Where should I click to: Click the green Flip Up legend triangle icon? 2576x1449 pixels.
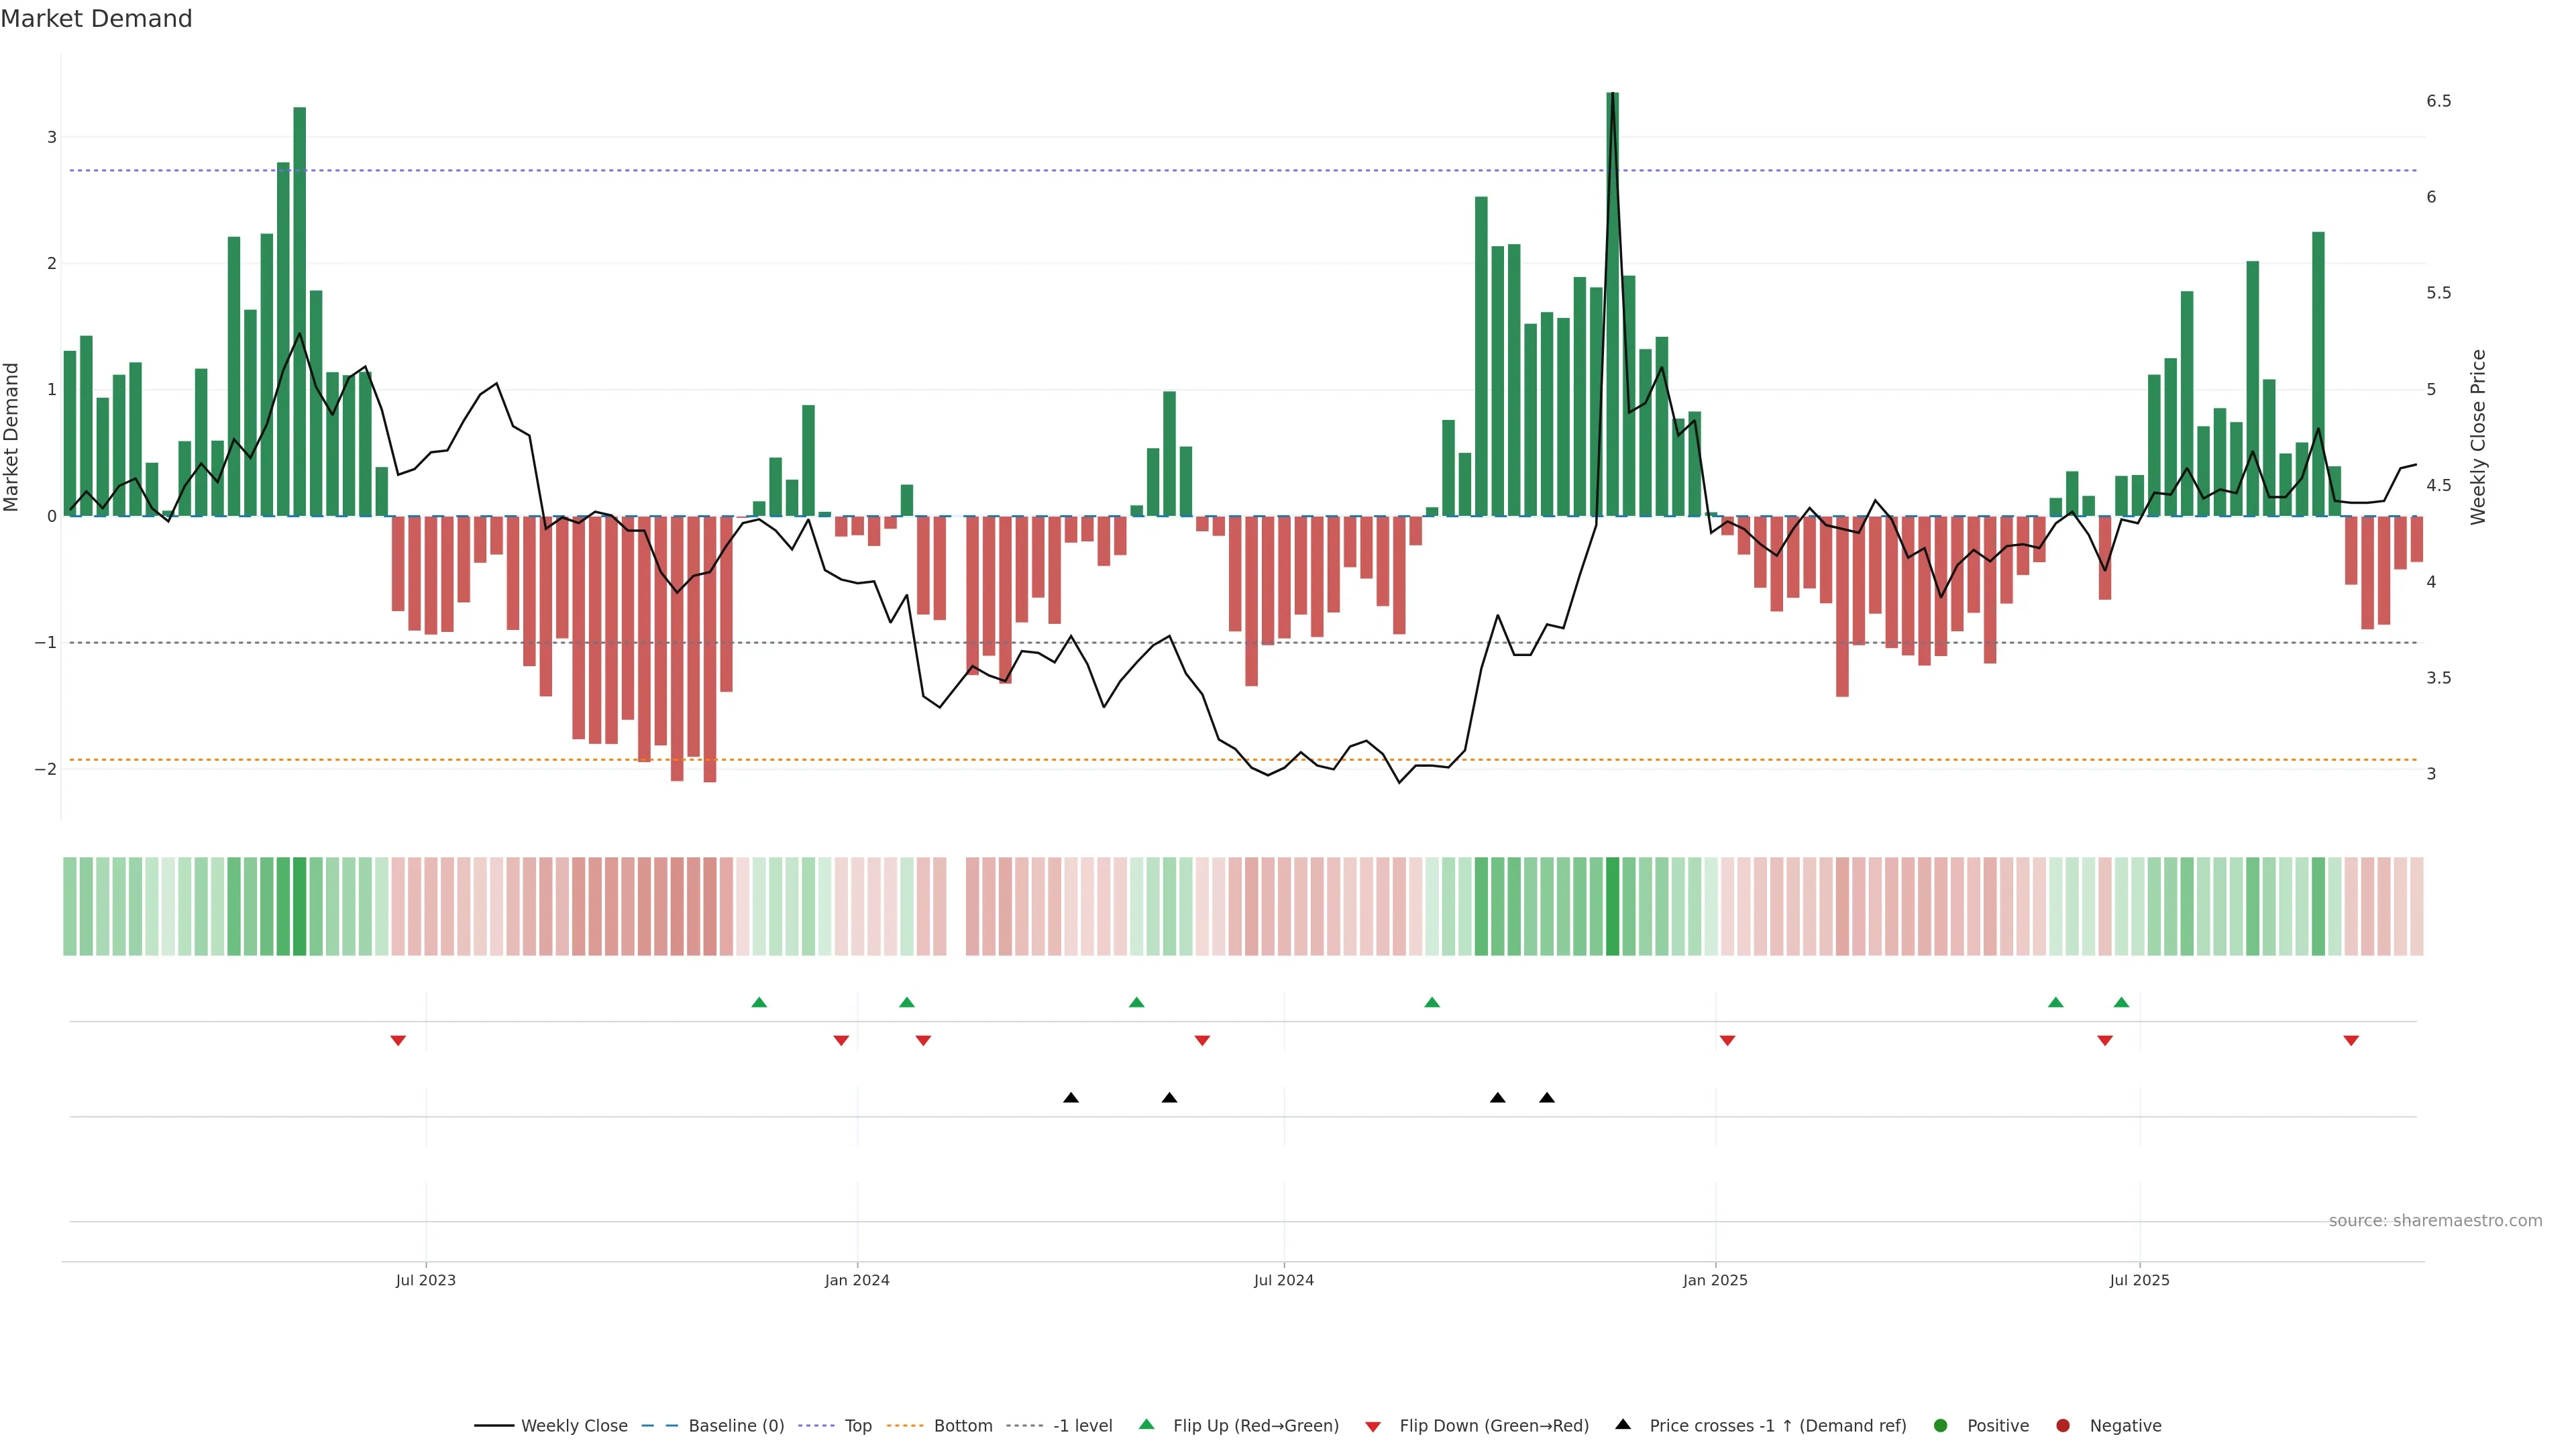pyautogui.click(x=1146, y=1424)
